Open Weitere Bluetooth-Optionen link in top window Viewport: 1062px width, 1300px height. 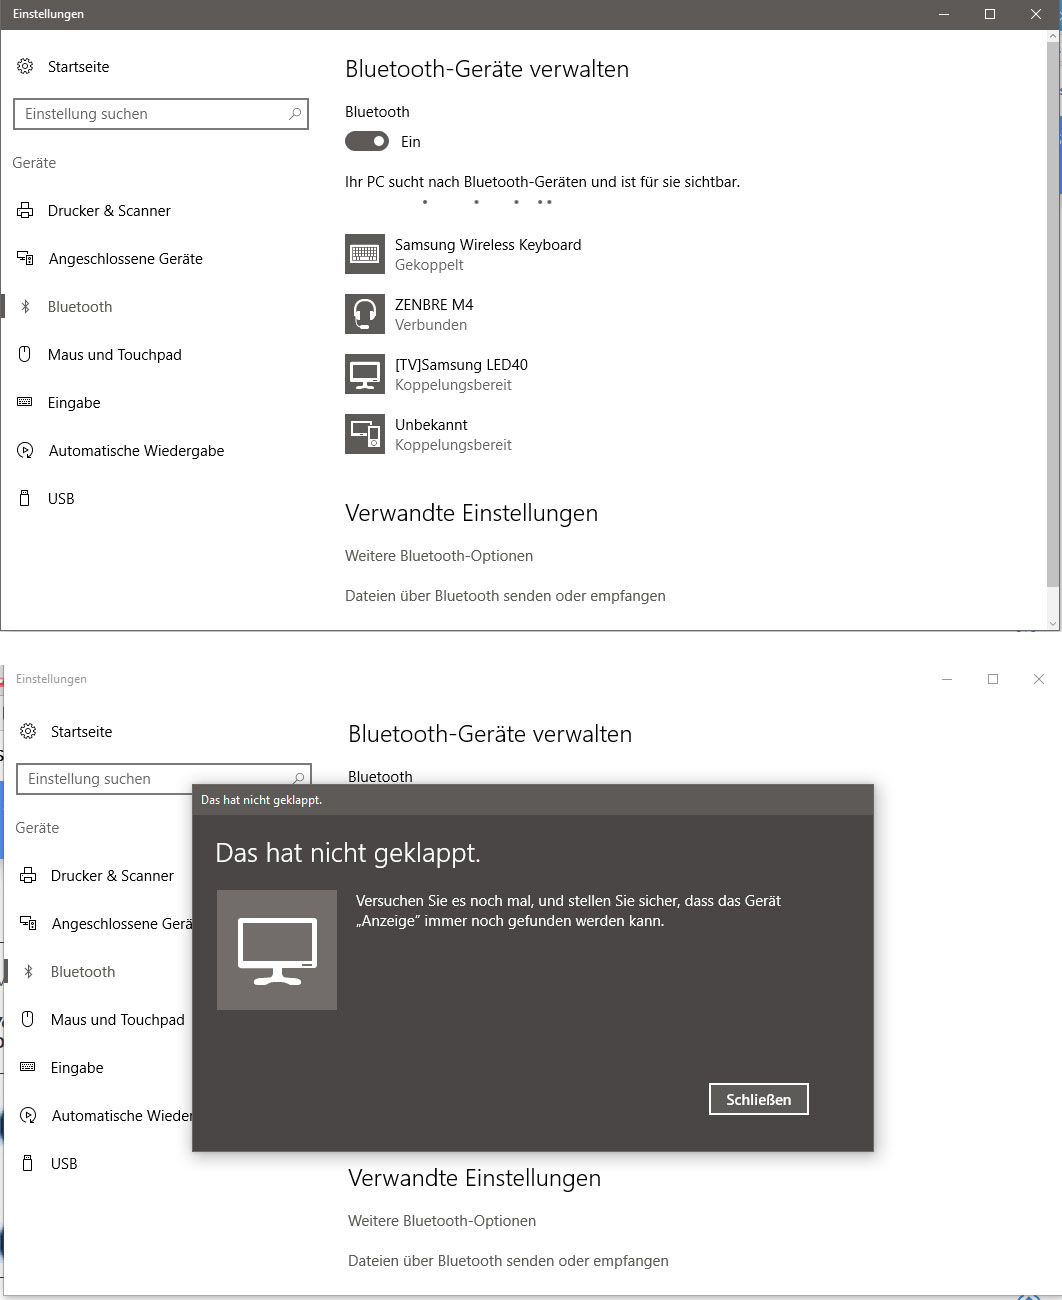point(439,556)
